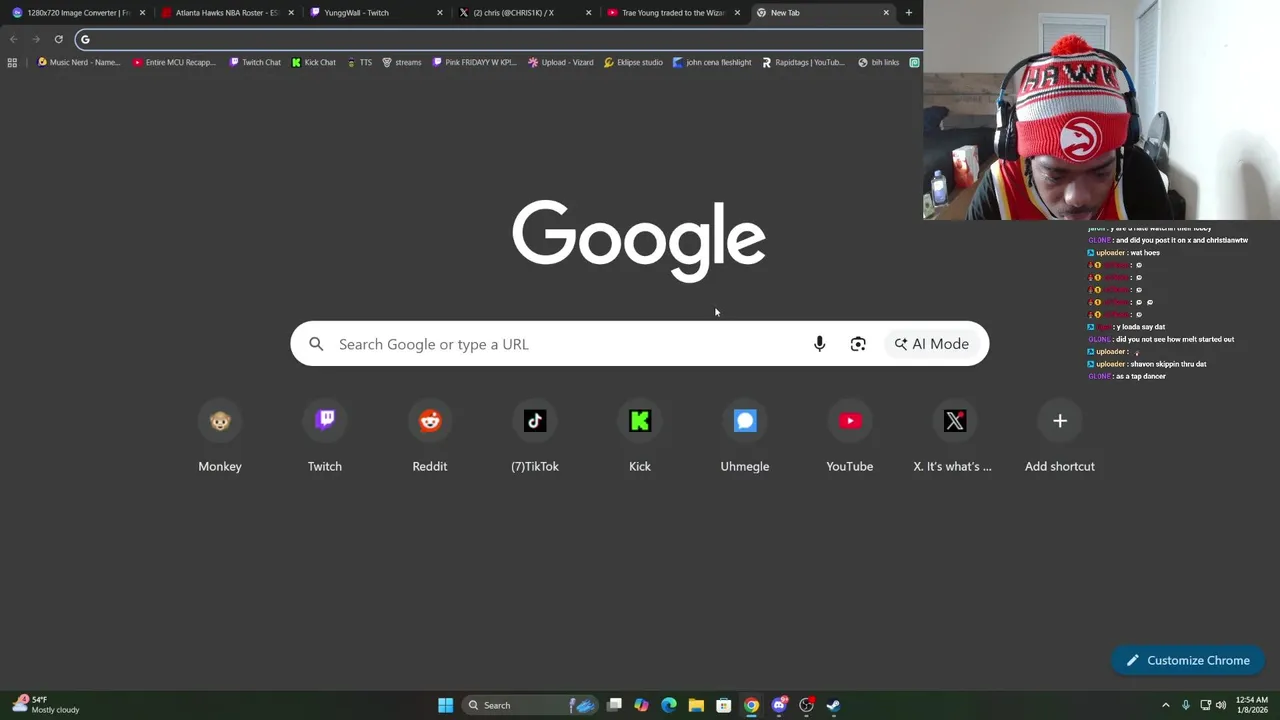1280x720 pixels.
Task: Open the Windows Start menu
Action: click(x=445, y=705)
